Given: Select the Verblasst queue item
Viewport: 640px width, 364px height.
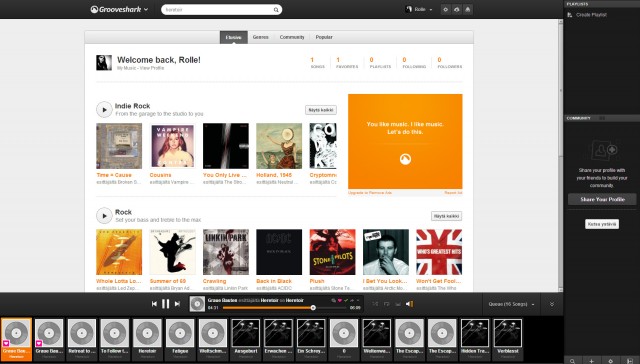Looking at the screenshot, I should click(x=508, y=340).
